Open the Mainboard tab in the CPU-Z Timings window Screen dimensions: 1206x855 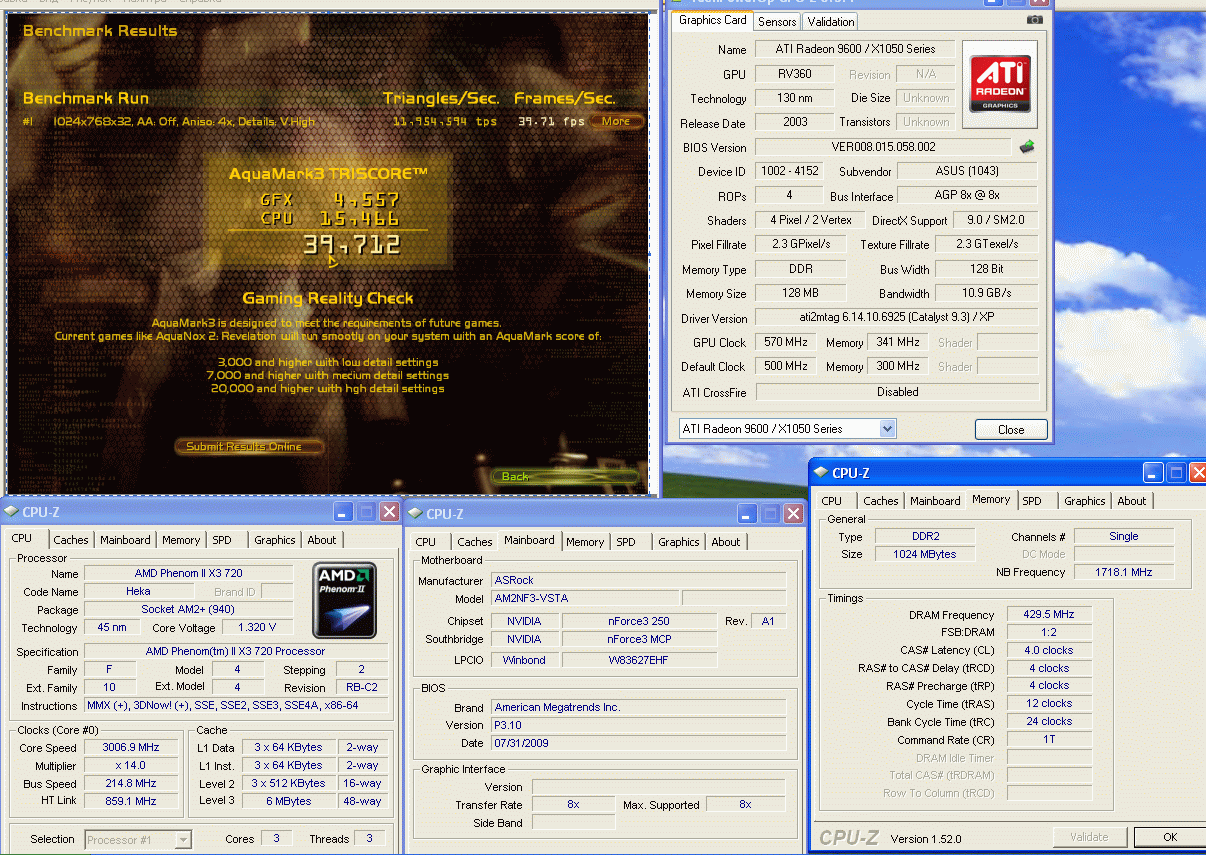tap(935, 501)
